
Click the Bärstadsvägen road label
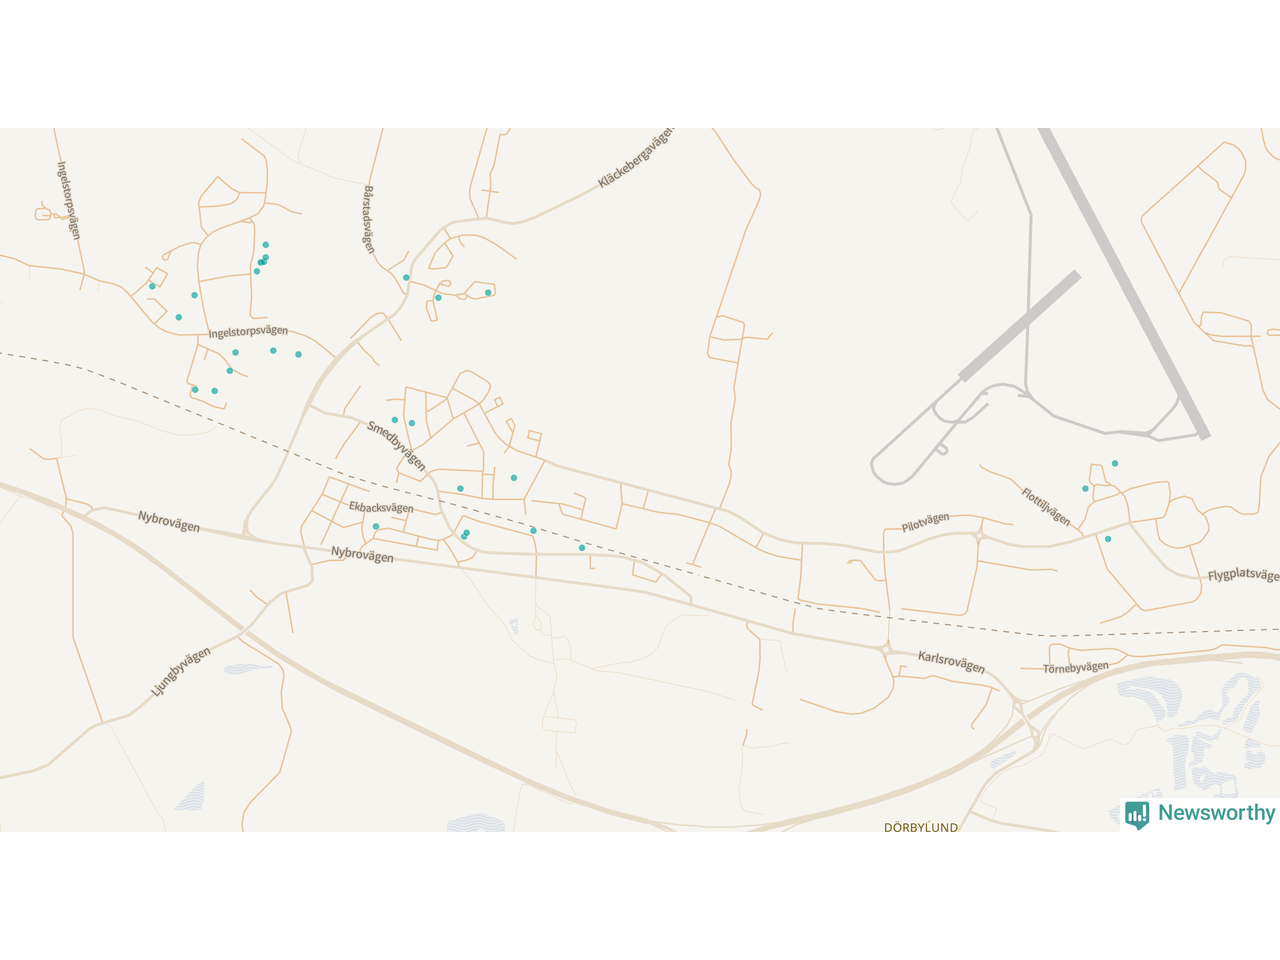pyautogui.click(x=369, y=219)
